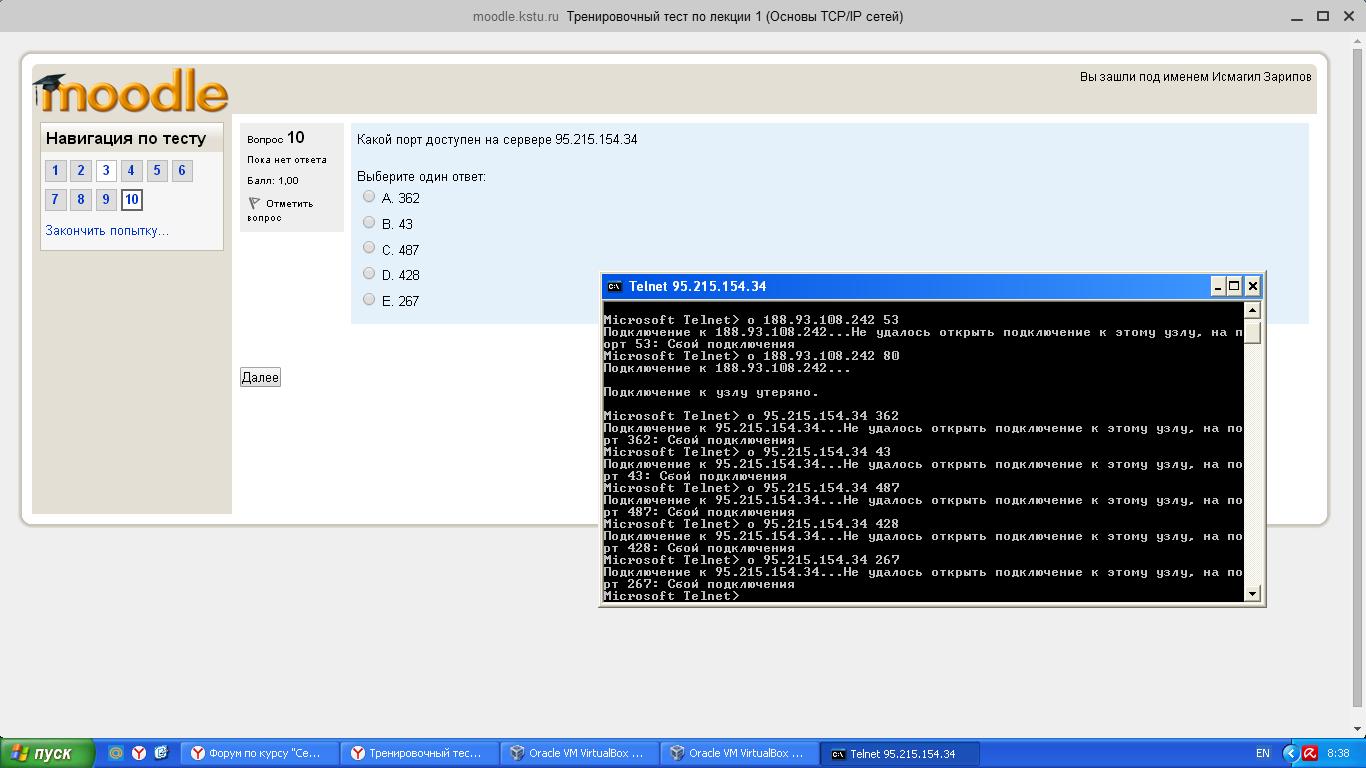This screenshot has height=768, width=1366.
Task: Go to question 10 in test navigation
Action: (x=131, y=200)
